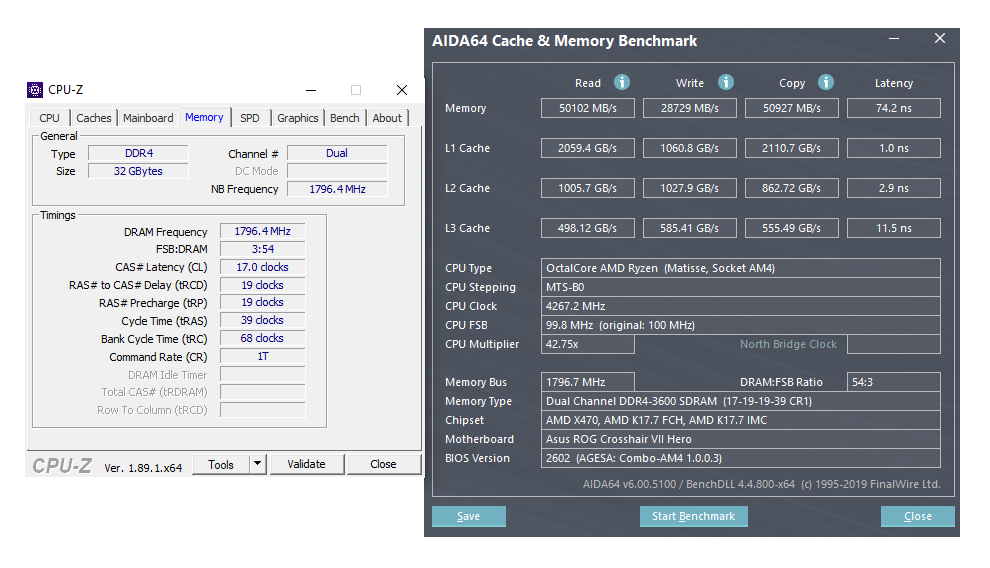
Task: Click the AIDA64 Close button at bottom
Action: [917, 516]
